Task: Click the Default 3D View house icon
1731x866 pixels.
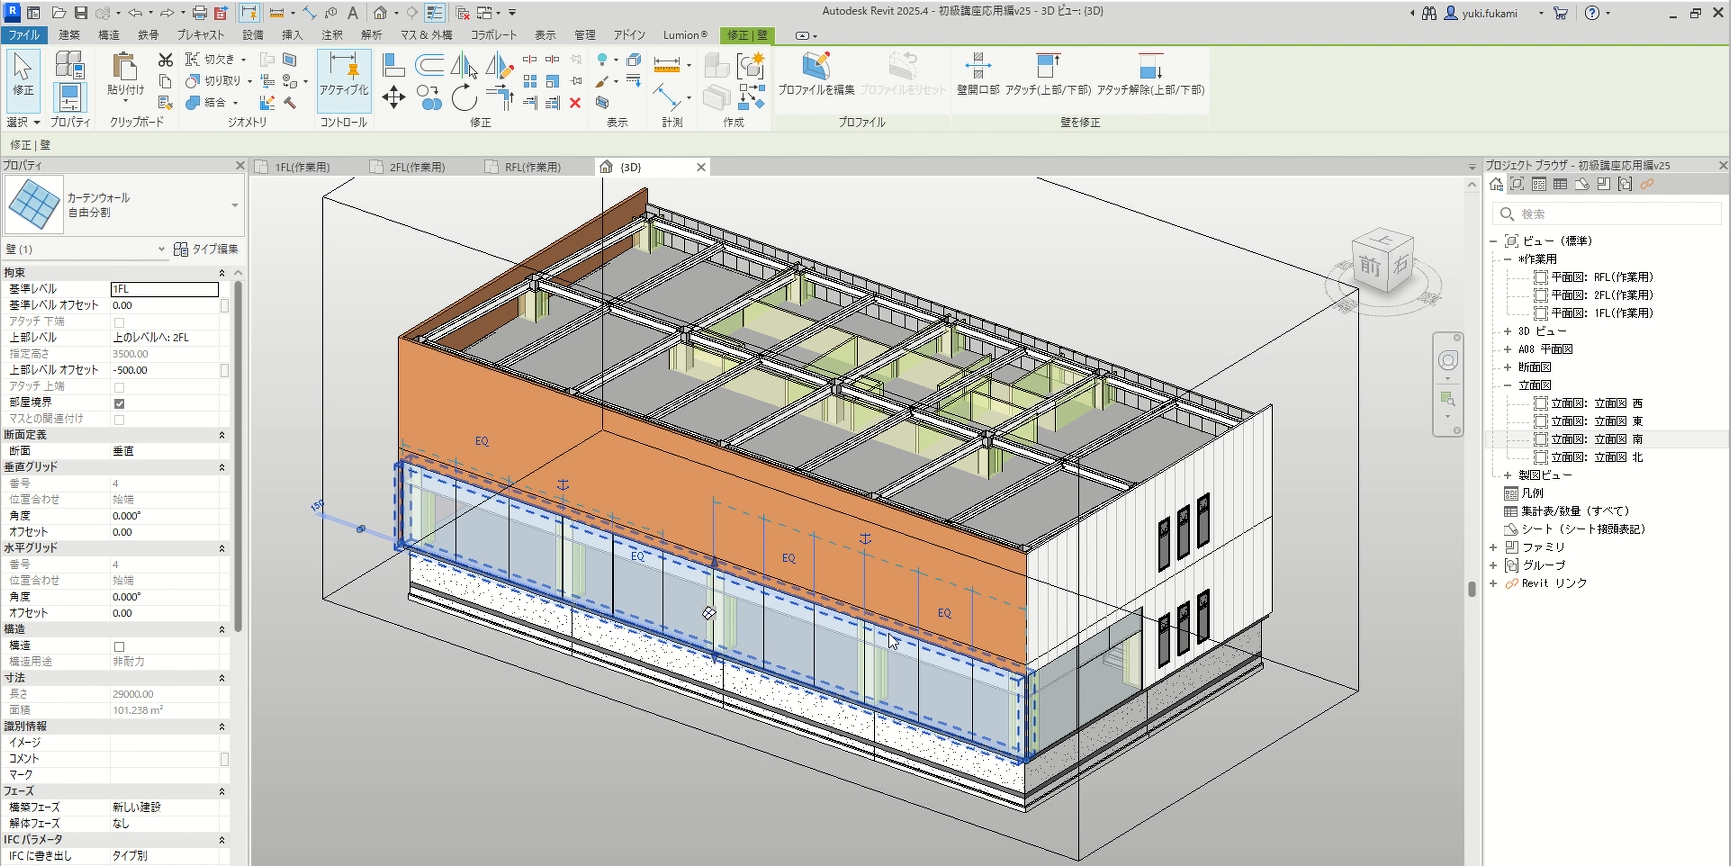Action: click(x=380, y=13)
